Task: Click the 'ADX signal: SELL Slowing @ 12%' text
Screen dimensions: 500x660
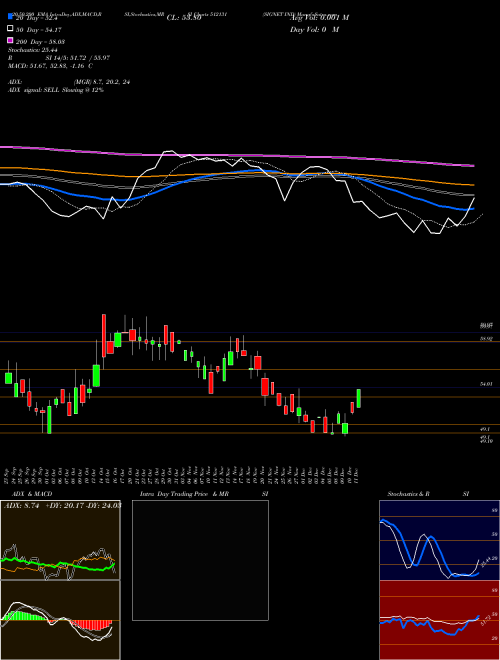Action: tap(56, 90)
